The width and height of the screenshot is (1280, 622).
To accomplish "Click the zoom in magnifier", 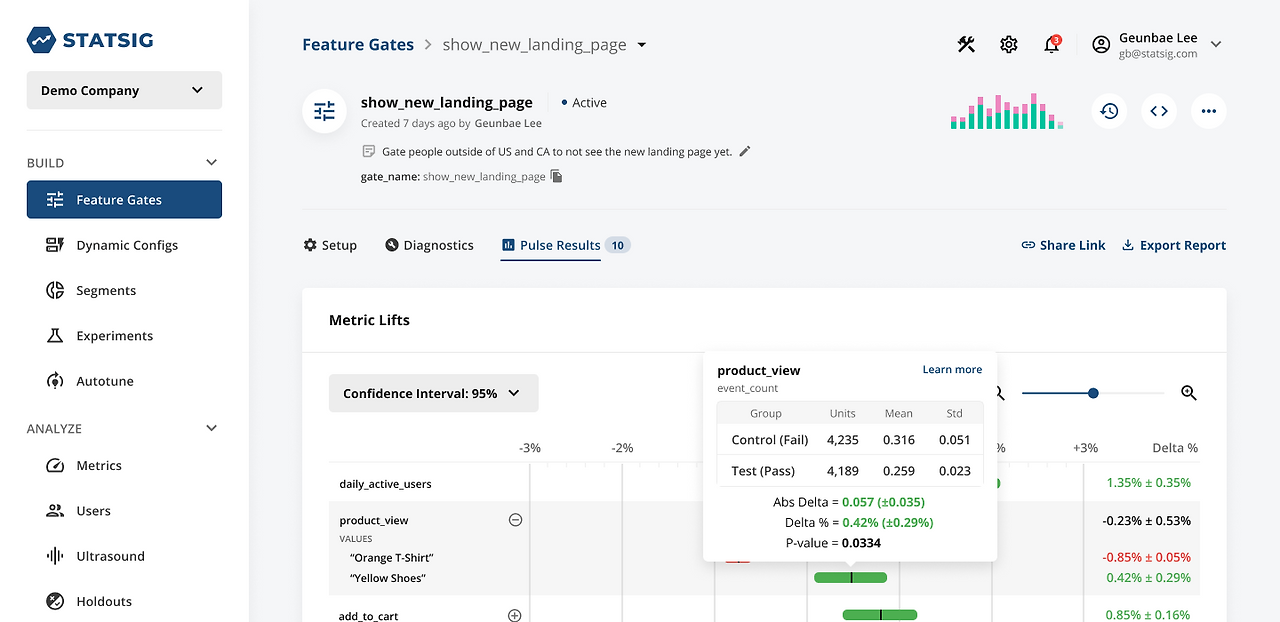I will [1189, 393].
